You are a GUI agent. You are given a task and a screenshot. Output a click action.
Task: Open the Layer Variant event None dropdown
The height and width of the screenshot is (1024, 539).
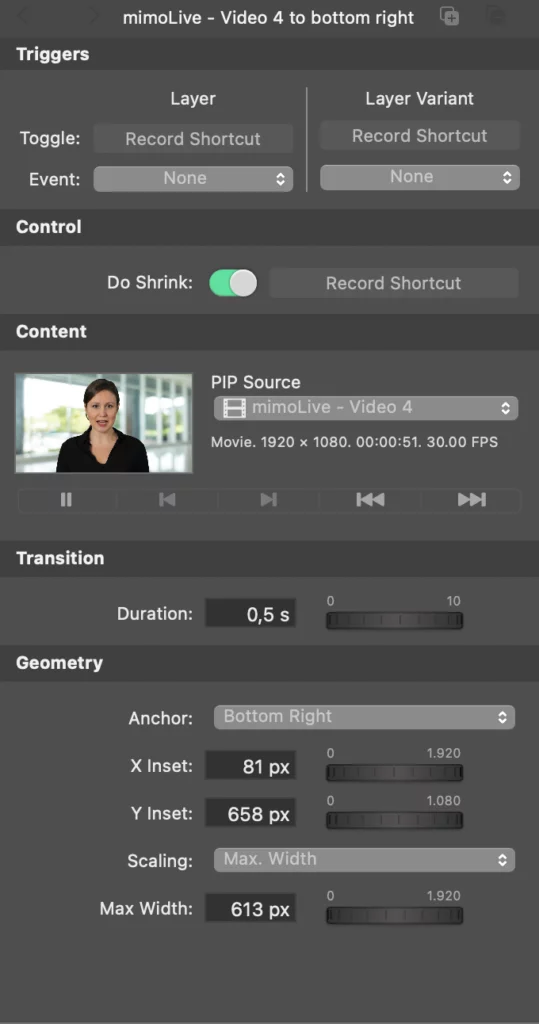point(419,177)
